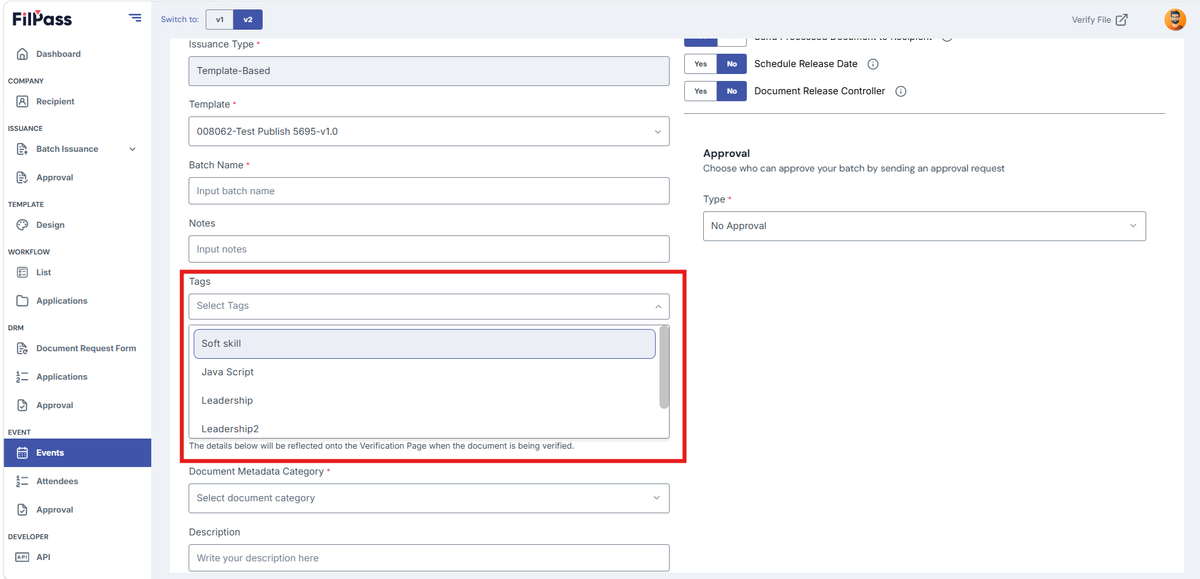This screenshot has height=579, width=1200.
Task: Choose the Soft skill tag option
Action: (424, 344)
